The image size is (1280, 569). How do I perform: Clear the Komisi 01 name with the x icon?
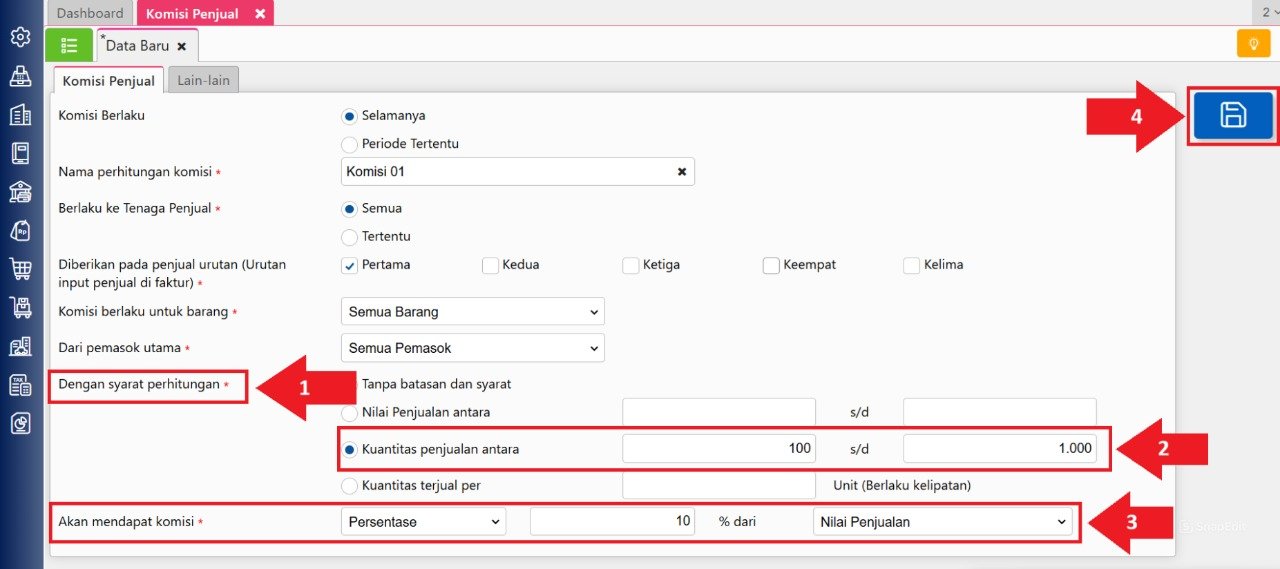[682, 172]
